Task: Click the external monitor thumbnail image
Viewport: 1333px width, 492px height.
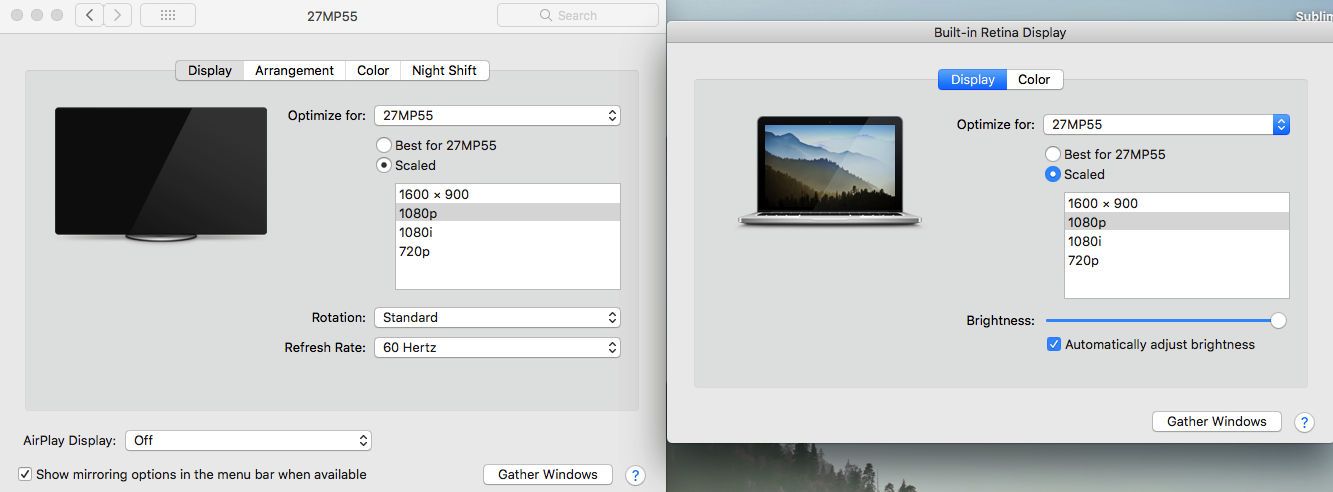Action: pyautogui.click(x=161, y=174)
